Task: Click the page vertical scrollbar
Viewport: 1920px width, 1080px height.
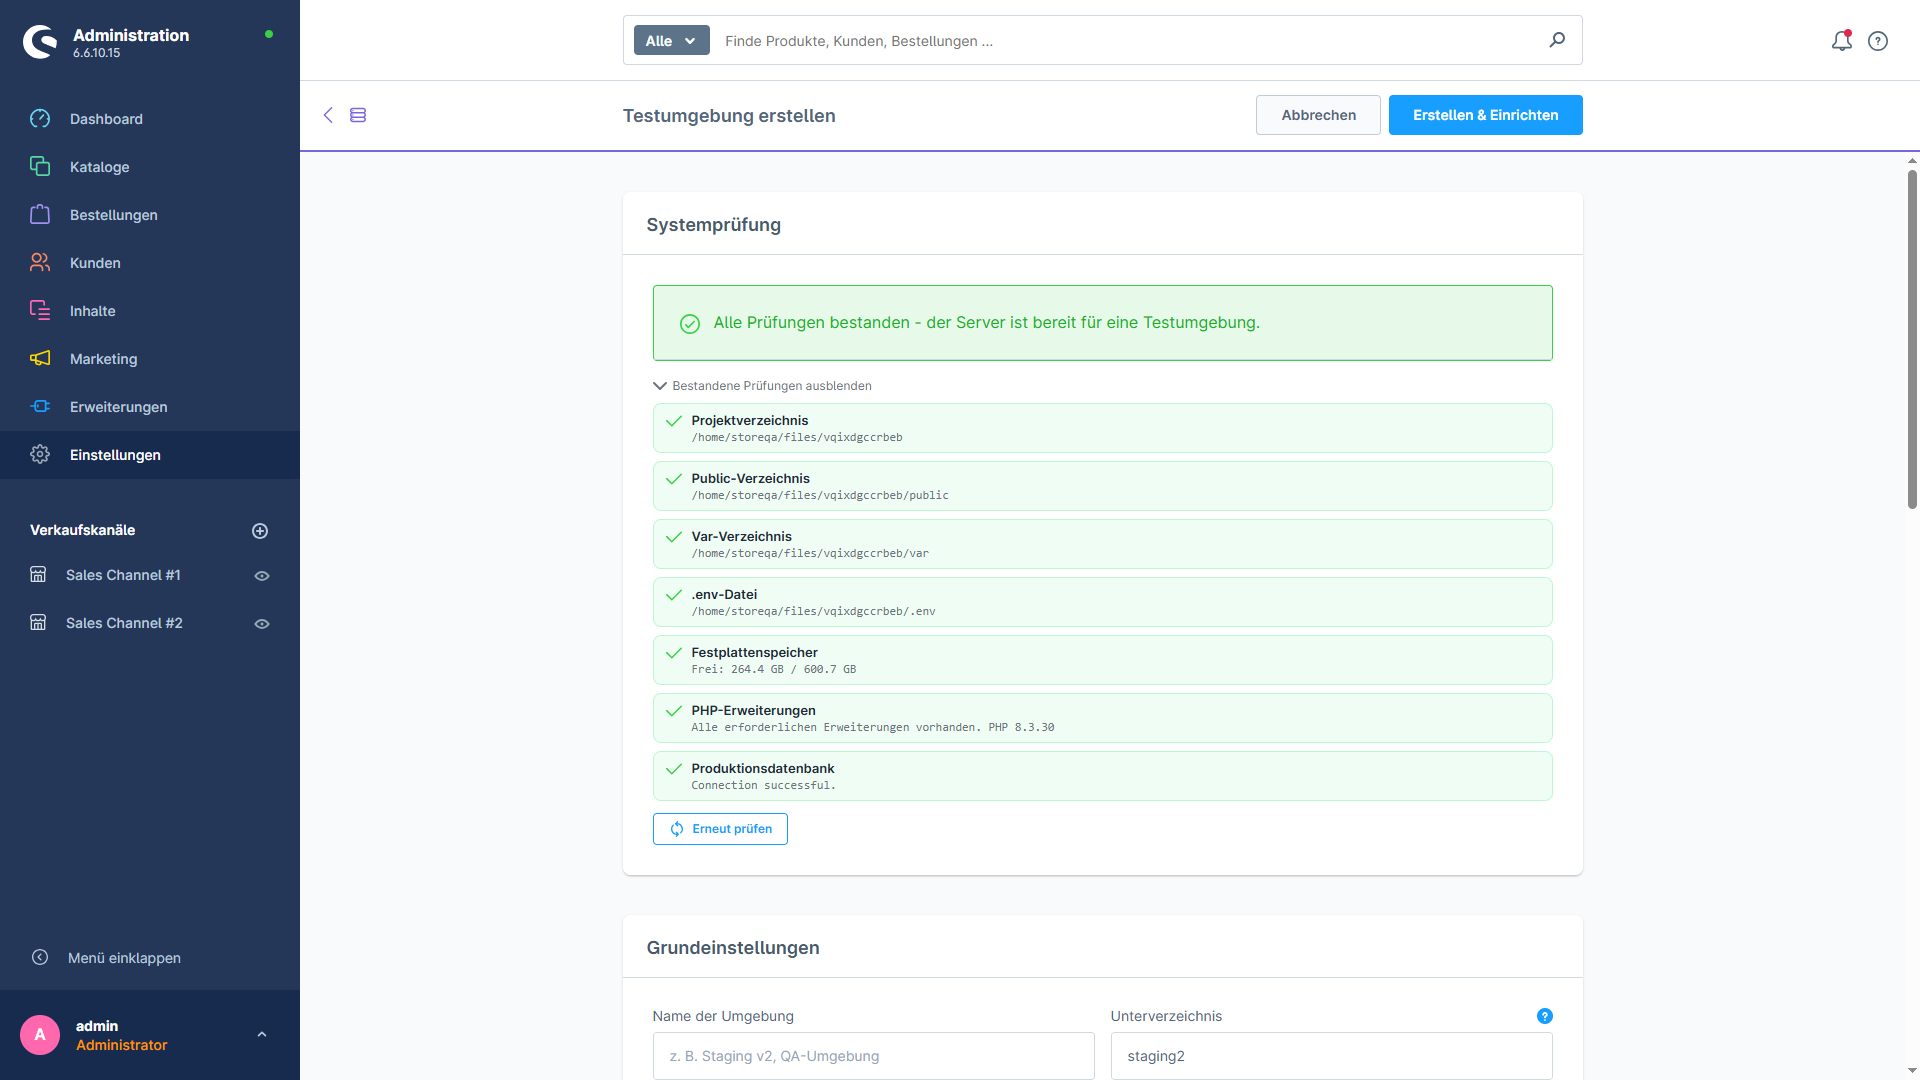Action: 1912,340
